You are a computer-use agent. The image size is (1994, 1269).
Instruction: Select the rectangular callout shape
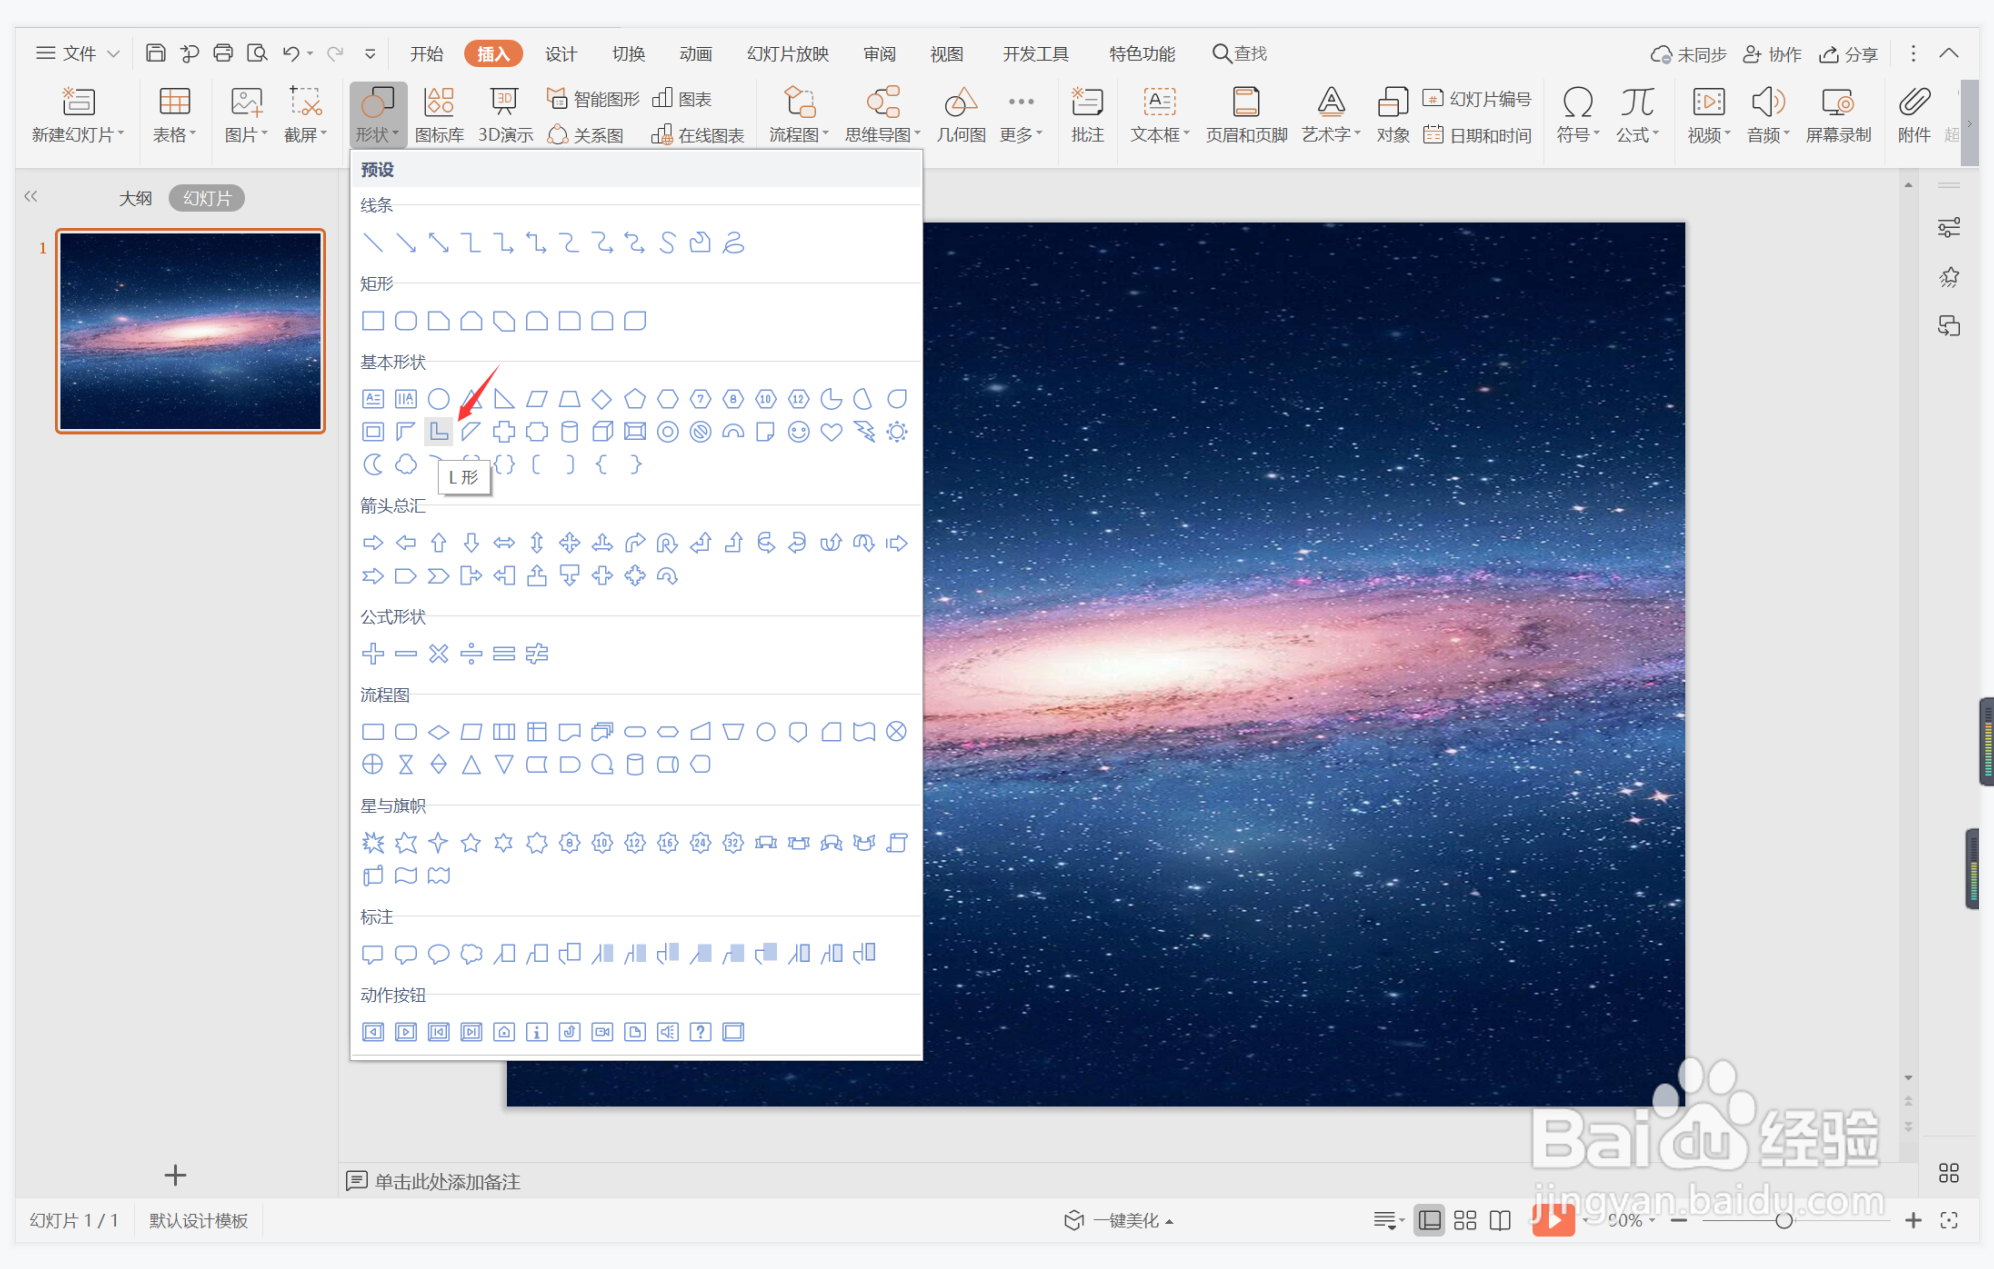(x=373, y=954)
